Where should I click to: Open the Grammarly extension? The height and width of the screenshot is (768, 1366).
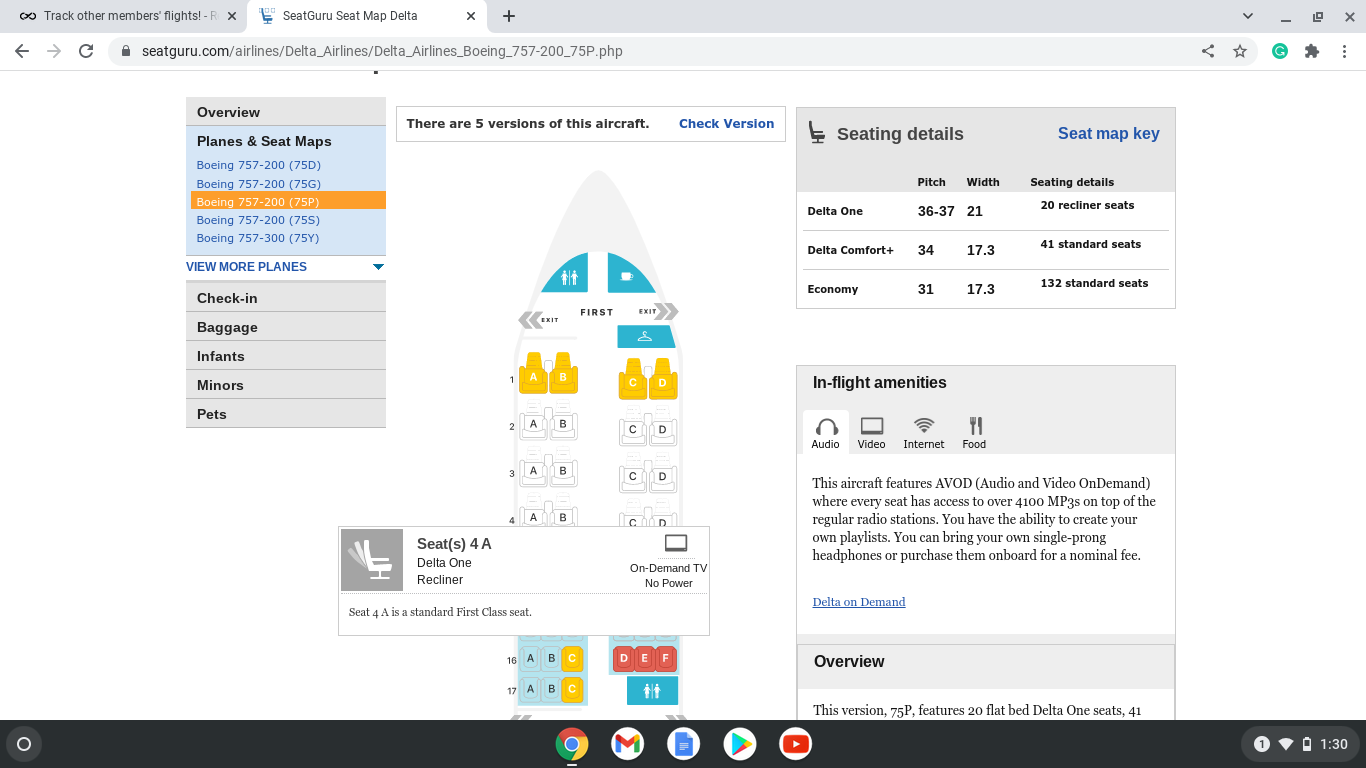[1280, 51]
